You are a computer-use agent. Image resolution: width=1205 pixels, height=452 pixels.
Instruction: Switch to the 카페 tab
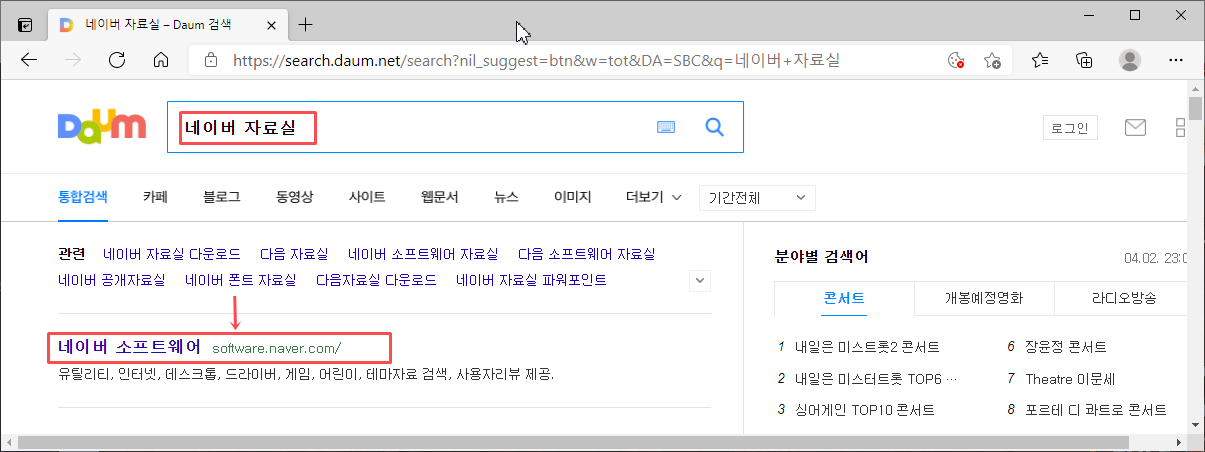click(x=155, y=197)
